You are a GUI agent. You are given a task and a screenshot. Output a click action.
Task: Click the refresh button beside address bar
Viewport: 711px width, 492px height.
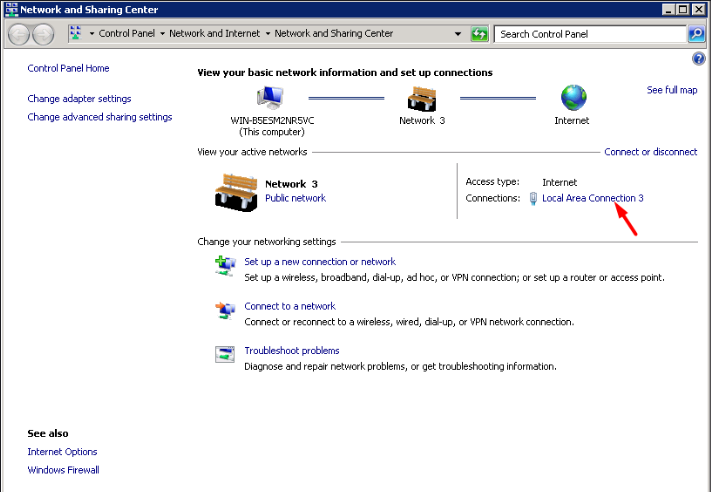[479, 34]
